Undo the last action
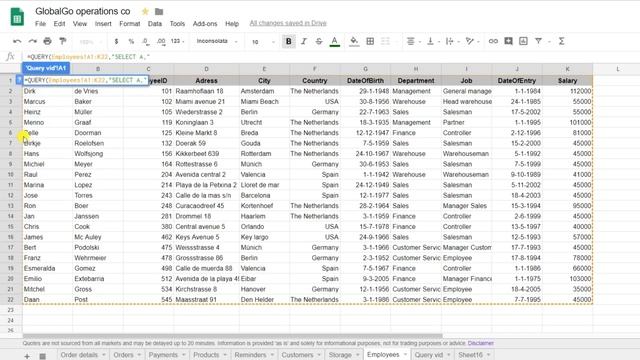Image resolution: width=640 pixels, height=360 pixels. (17, 41)
